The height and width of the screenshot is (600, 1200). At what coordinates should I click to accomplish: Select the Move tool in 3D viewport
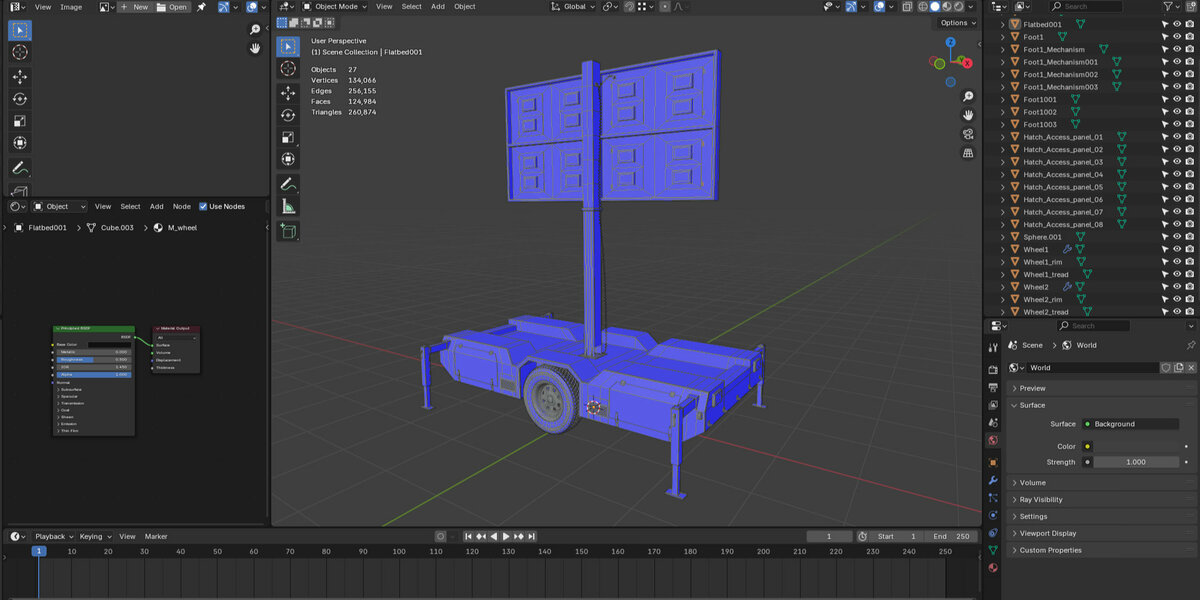[x=288, y=92]
